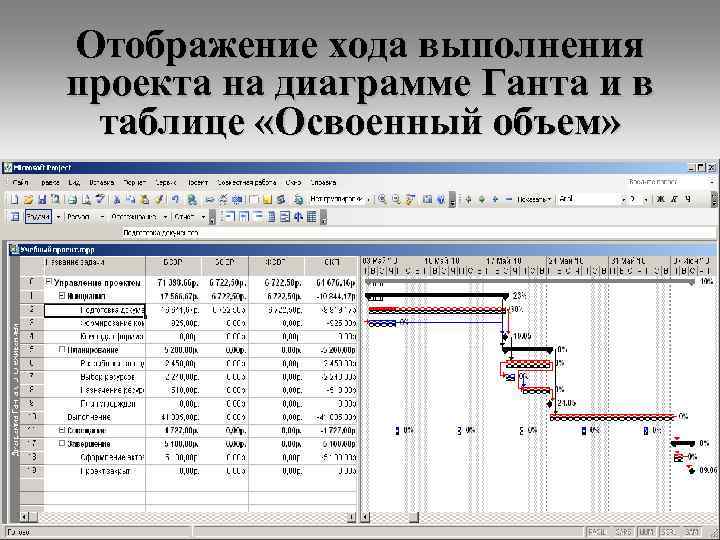Click the Название задачи column header
The height and width of the screenshot is (540, 720).
[95, 265]
